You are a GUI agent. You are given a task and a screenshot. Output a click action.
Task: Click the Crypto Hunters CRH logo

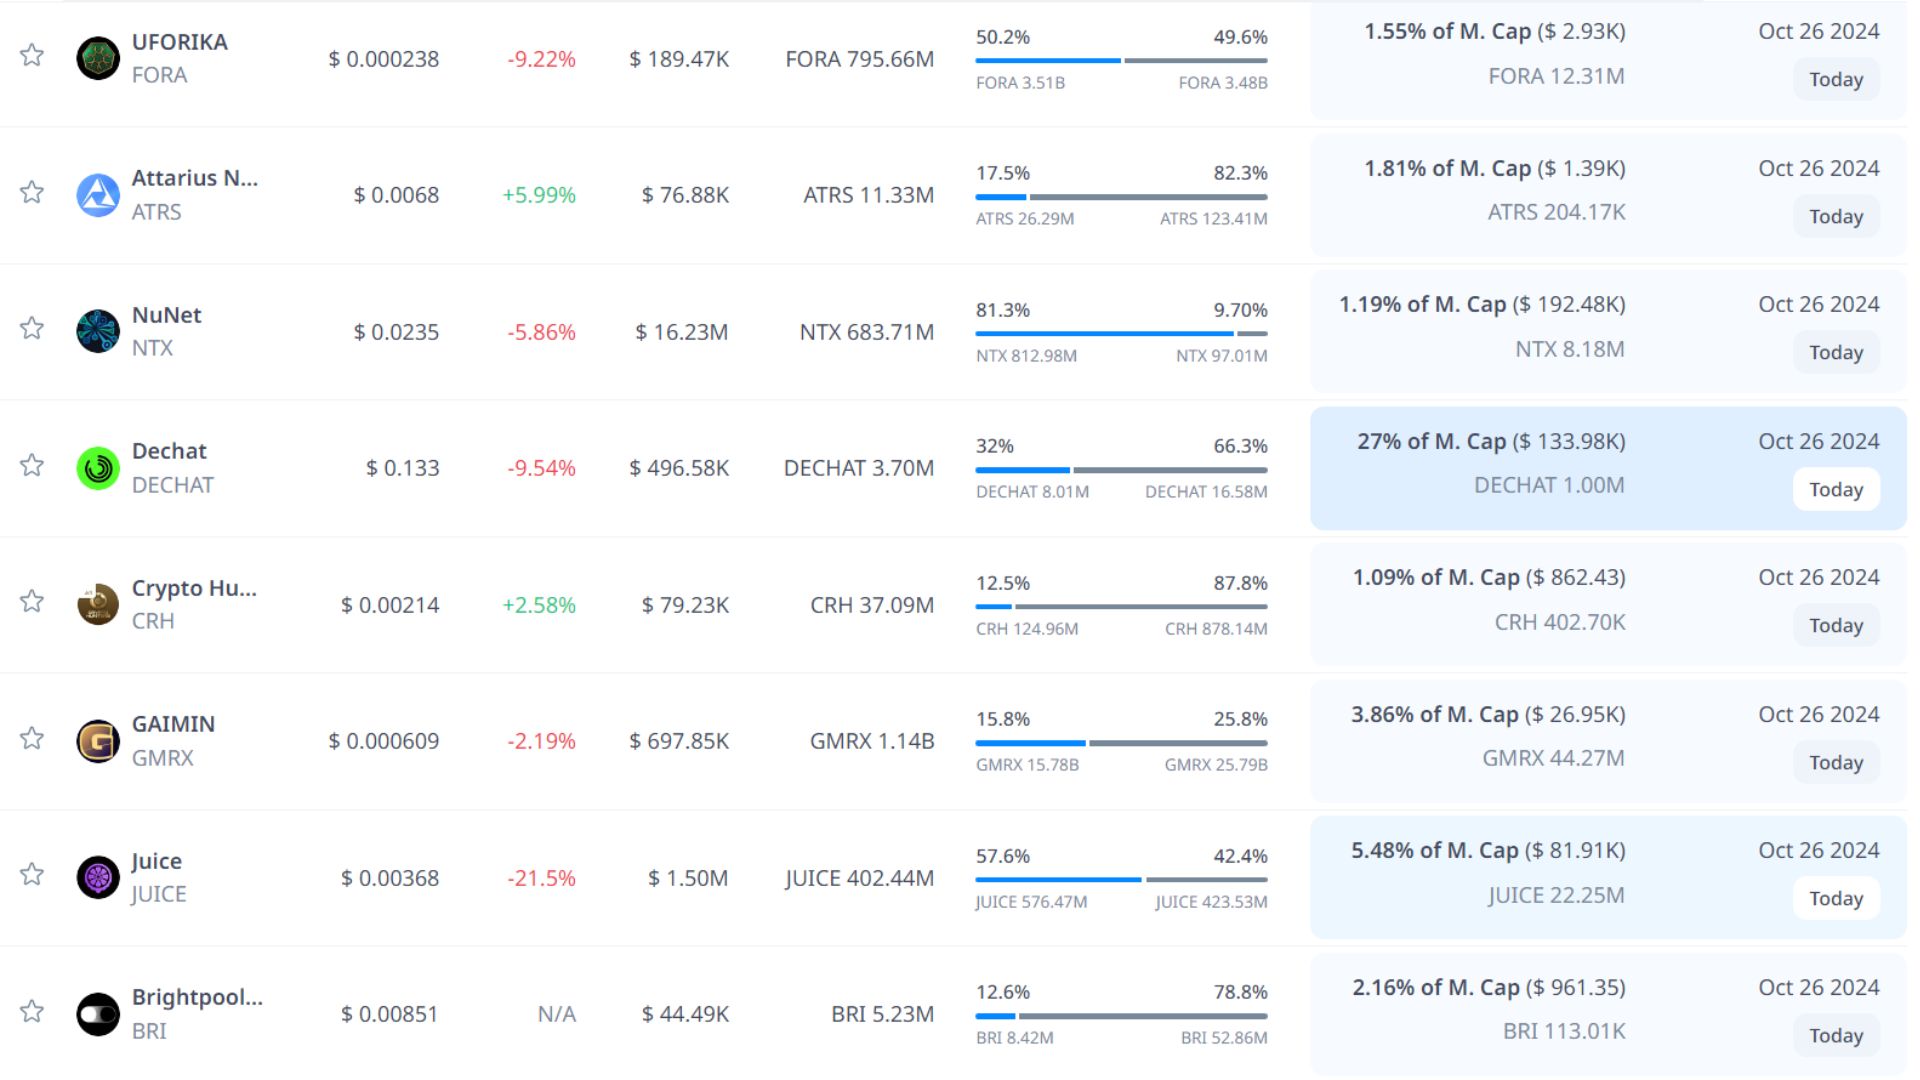(98, 604)
